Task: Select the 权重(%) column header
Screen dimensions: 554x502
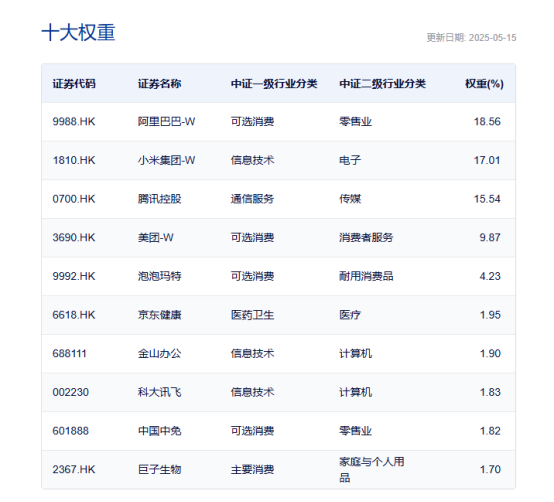Action: 484,84
